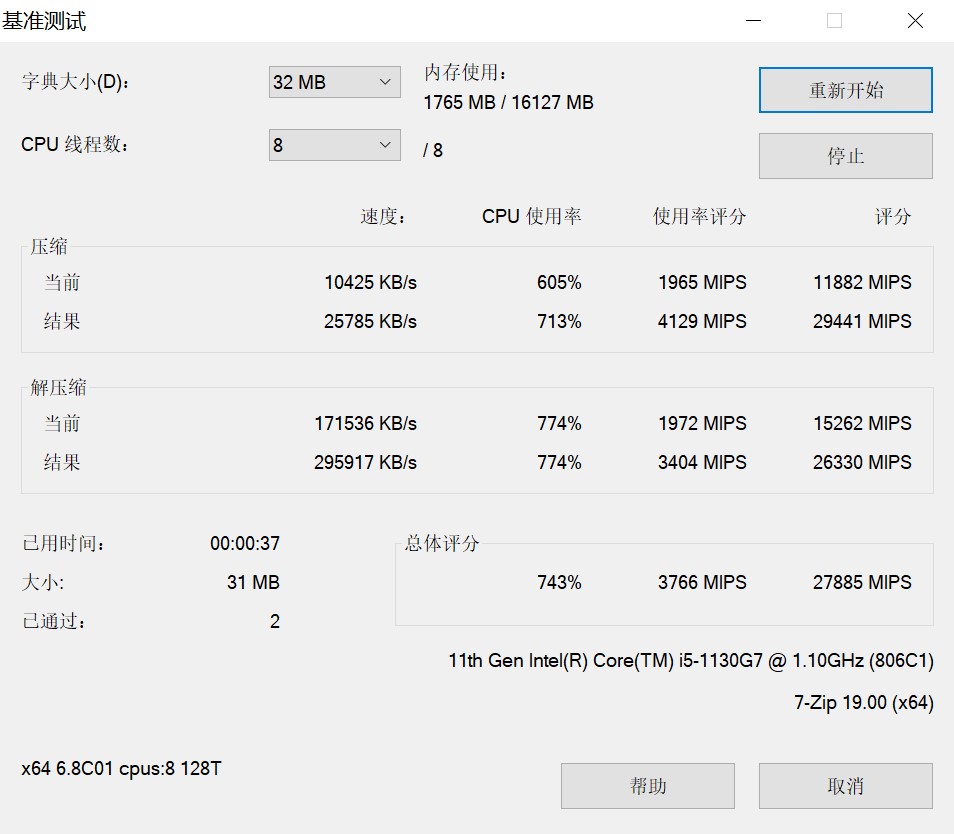Click the elapsed time value 00:00:37
Screen dimensions: 954x834
244,544
